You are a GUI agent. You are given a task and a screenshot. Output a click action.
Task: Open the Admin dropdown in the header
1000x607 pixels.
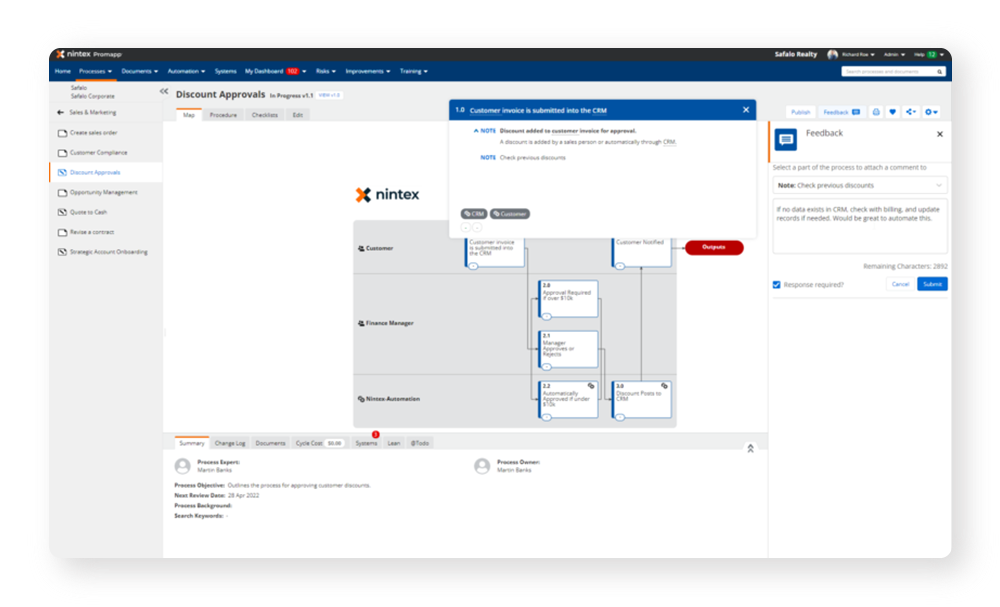[894, 55]
